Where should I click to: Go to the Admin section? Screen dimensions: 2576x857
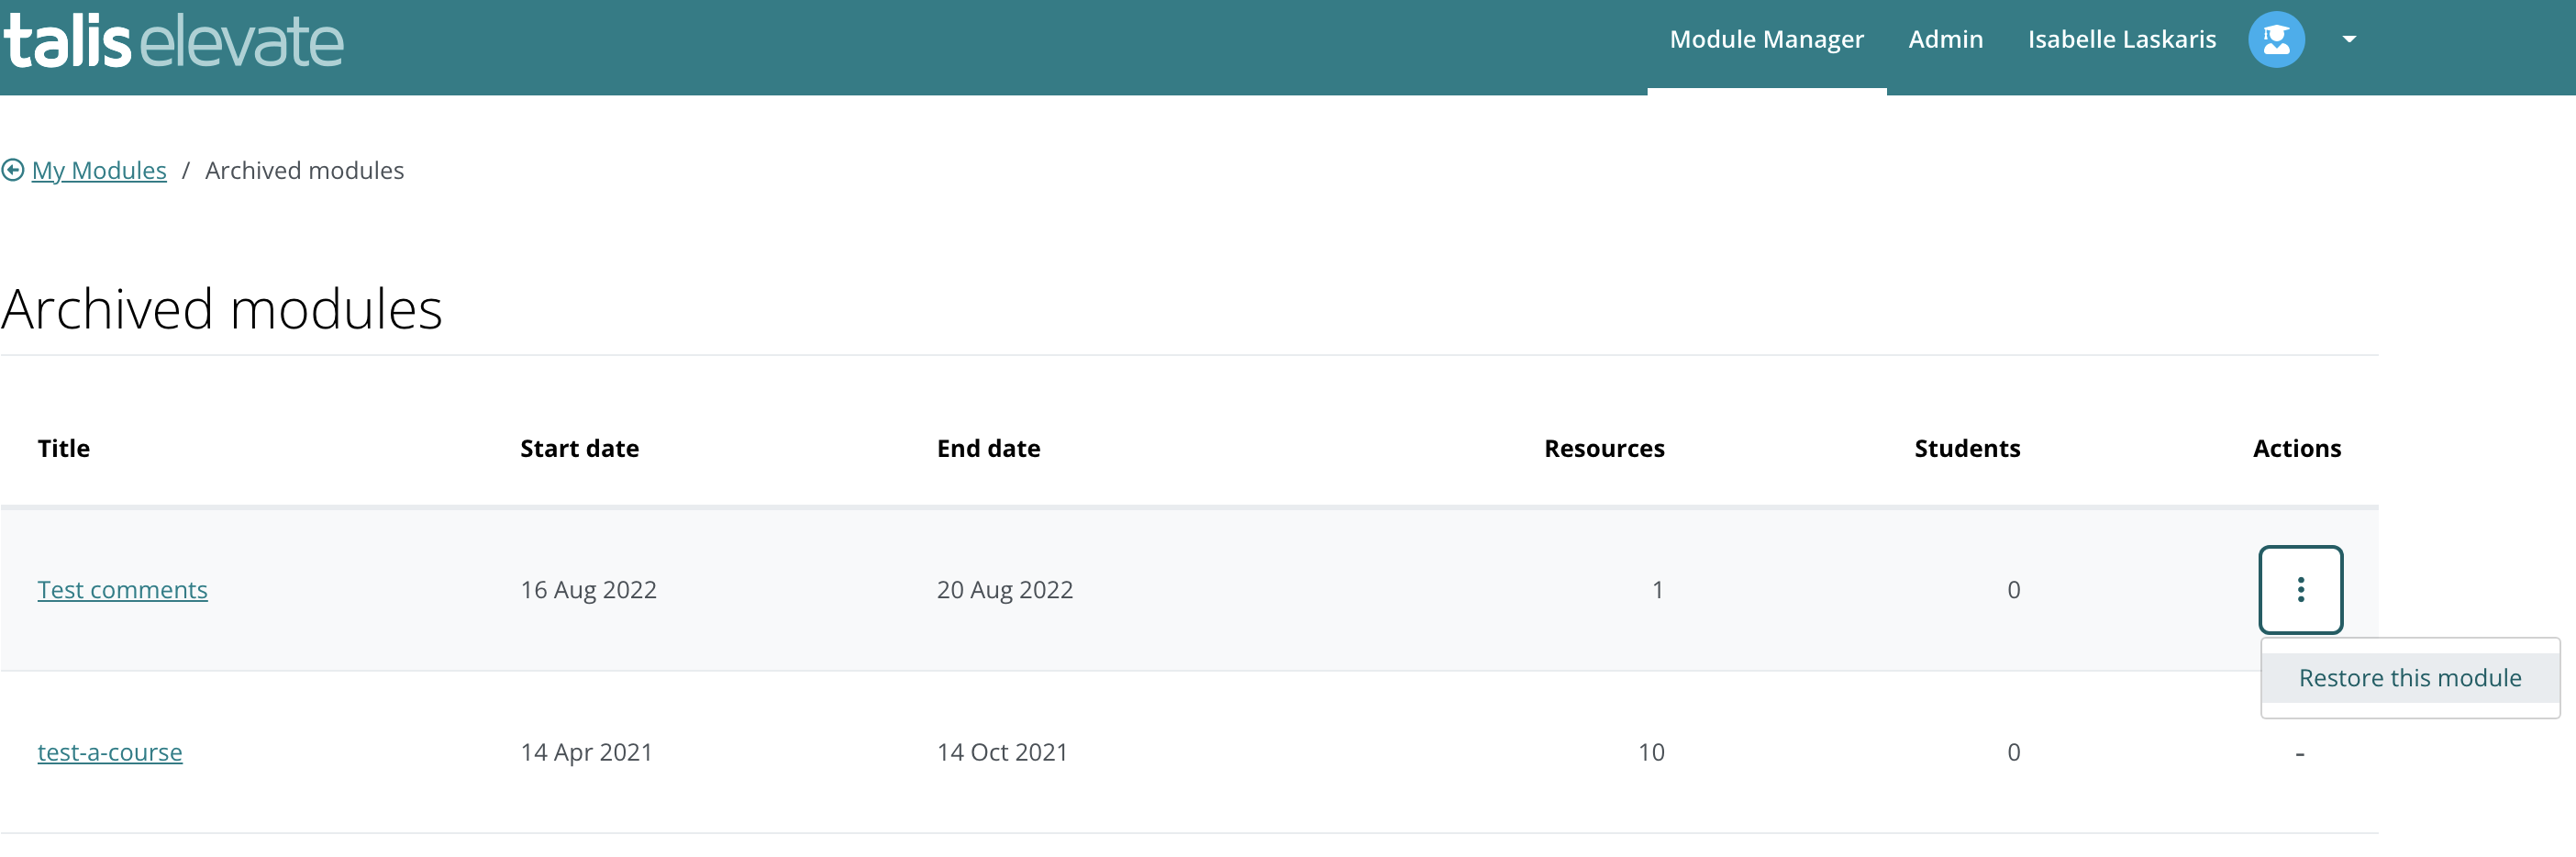point(1945,40)
